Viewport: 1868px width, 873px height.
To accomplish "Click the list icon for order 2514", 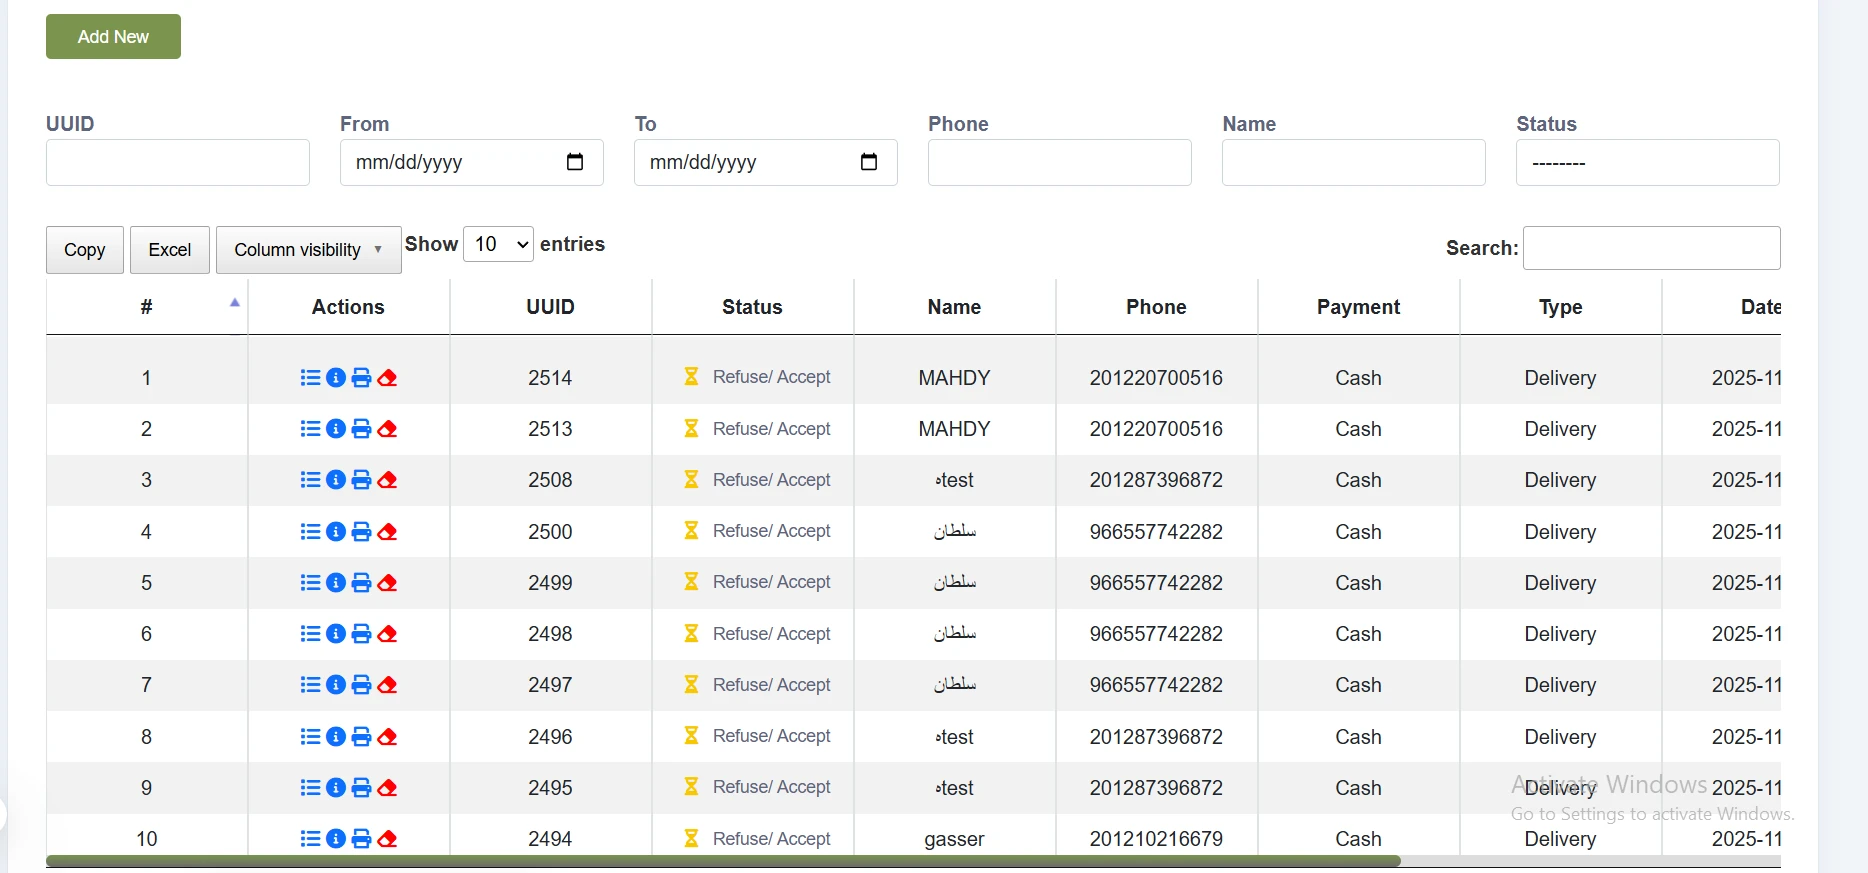I will tap(310, 378).
